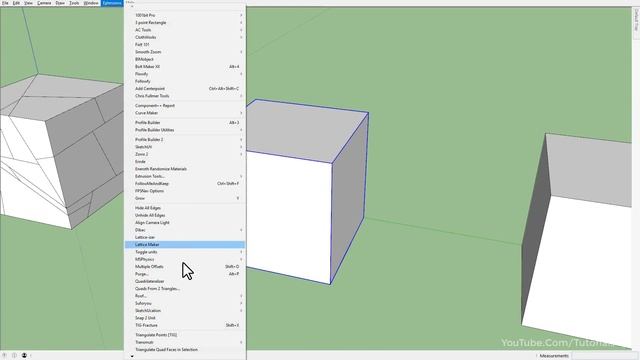The width and height of the screenshot is (640, 360).
Task: Run the highlighted Lattice Maker entry
Action: [x=184, y=245]
